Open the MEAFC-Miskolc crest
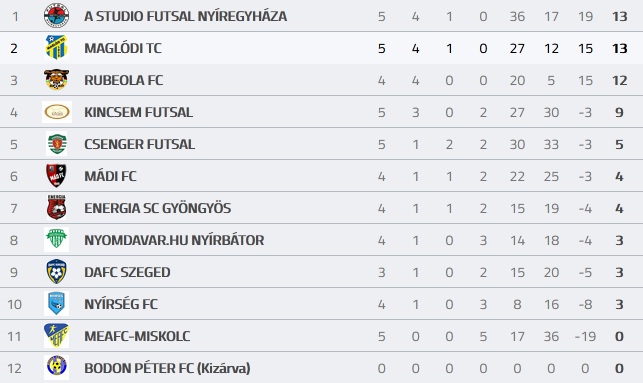 pyautogui.click(x=57, y=335)
